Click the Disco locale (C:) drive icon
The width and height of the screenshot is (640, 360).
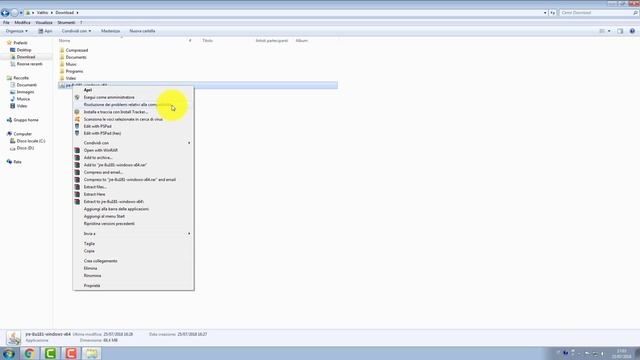pyautogui.click(x=13, y=141)
